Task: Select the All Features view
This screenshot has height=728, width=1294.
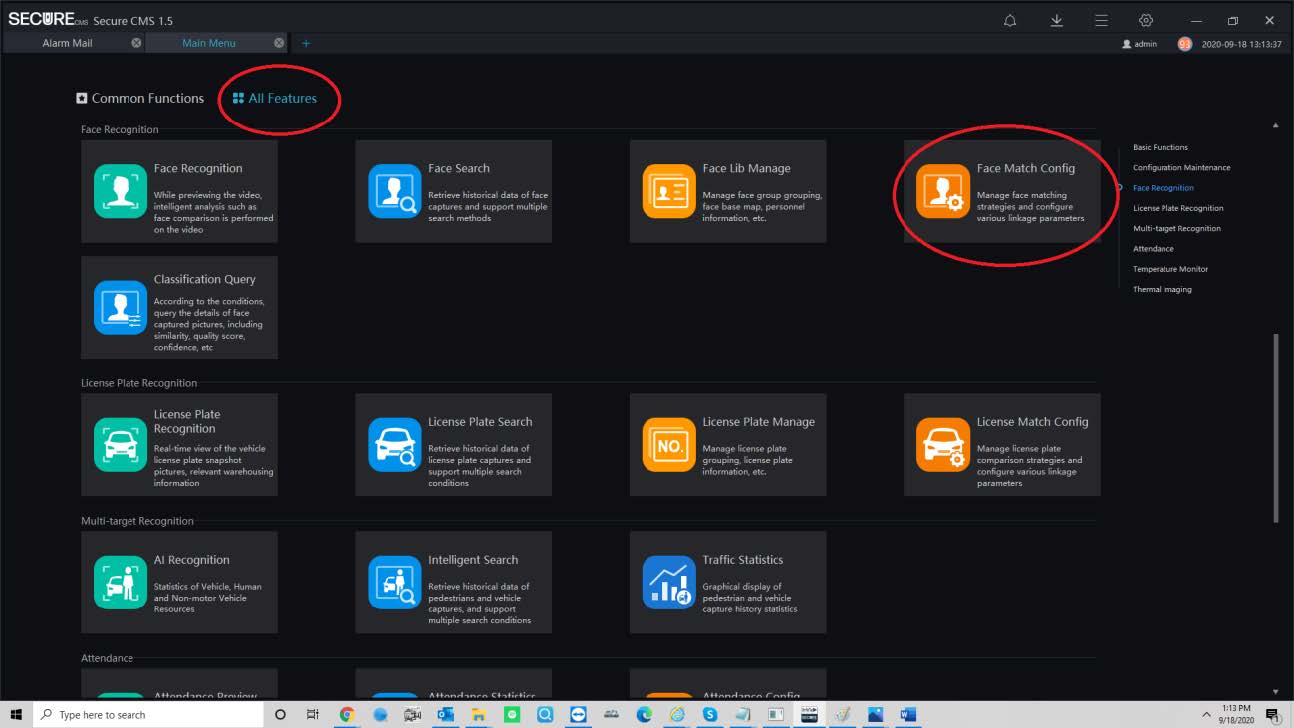Action: pos(275,98)
